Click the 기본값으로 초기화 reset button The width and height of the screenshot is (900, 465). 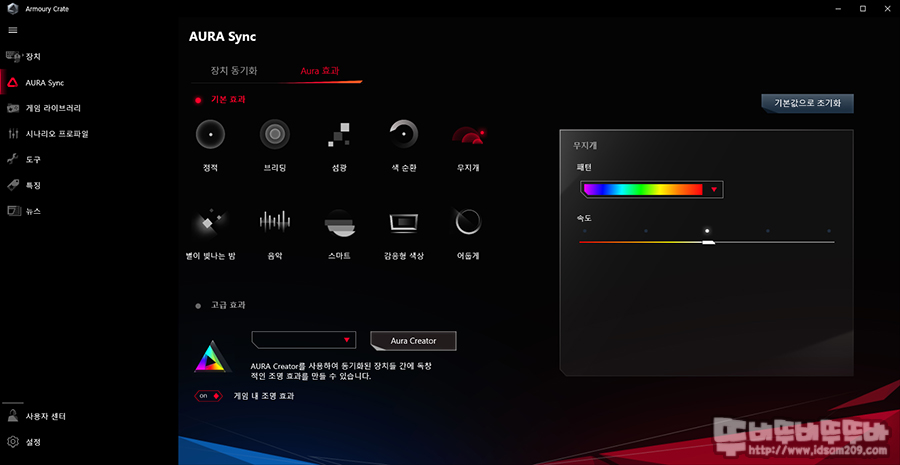coord(808,104)
